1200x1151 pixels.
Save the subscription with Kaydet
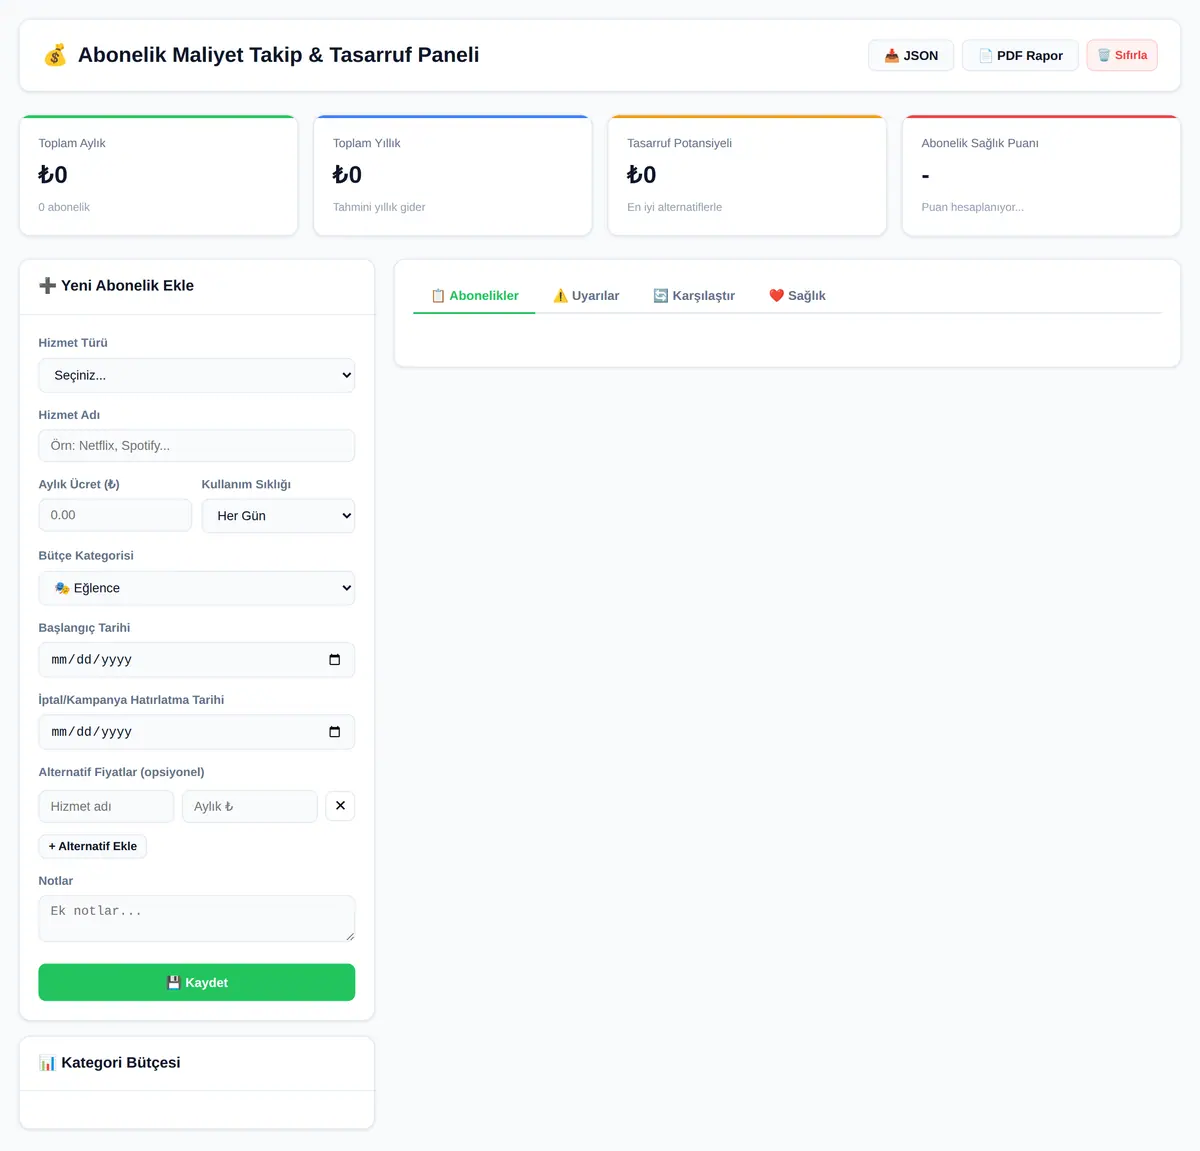pyautogui.click(x=197, y=982)
